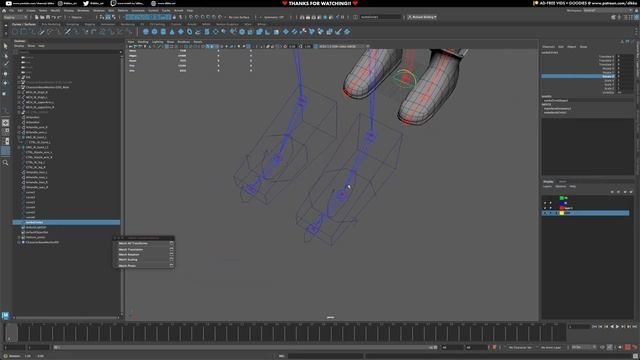This screenshot has height=360, width=640.
Task: Toggle playback P of the blue layer
Action: pyautogui.click(x=551, y=203)
